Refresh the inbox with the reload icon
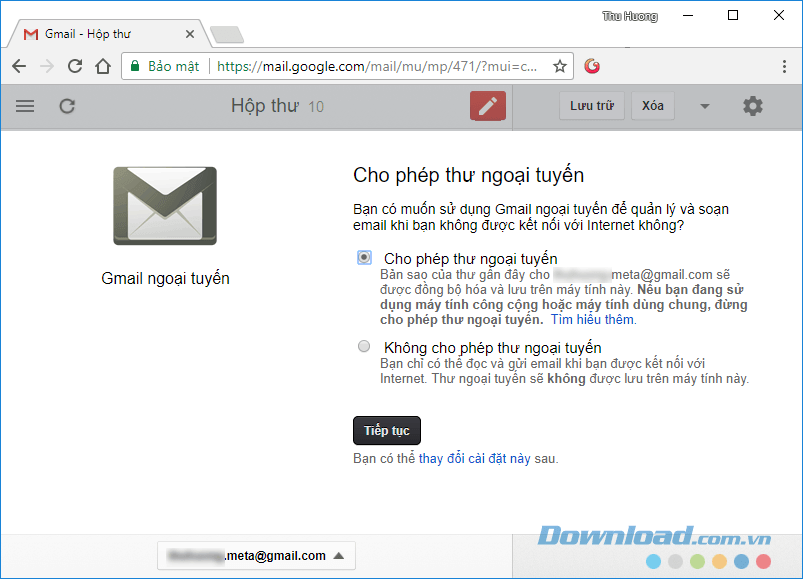Screen dimensions: 803x579 coord(65,105)
